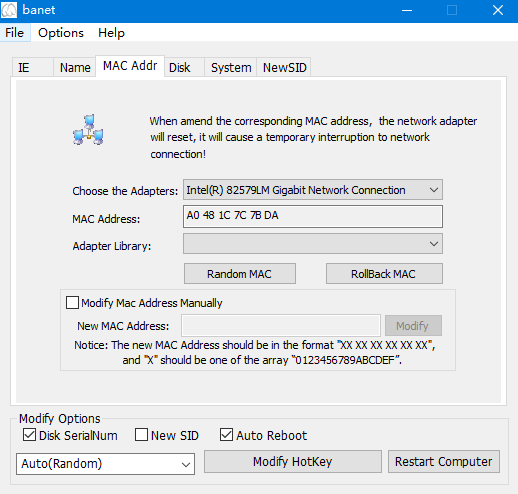Click the RollBack MAC button
The height and width of the screenshot is (494, 518).
[384, 274]
